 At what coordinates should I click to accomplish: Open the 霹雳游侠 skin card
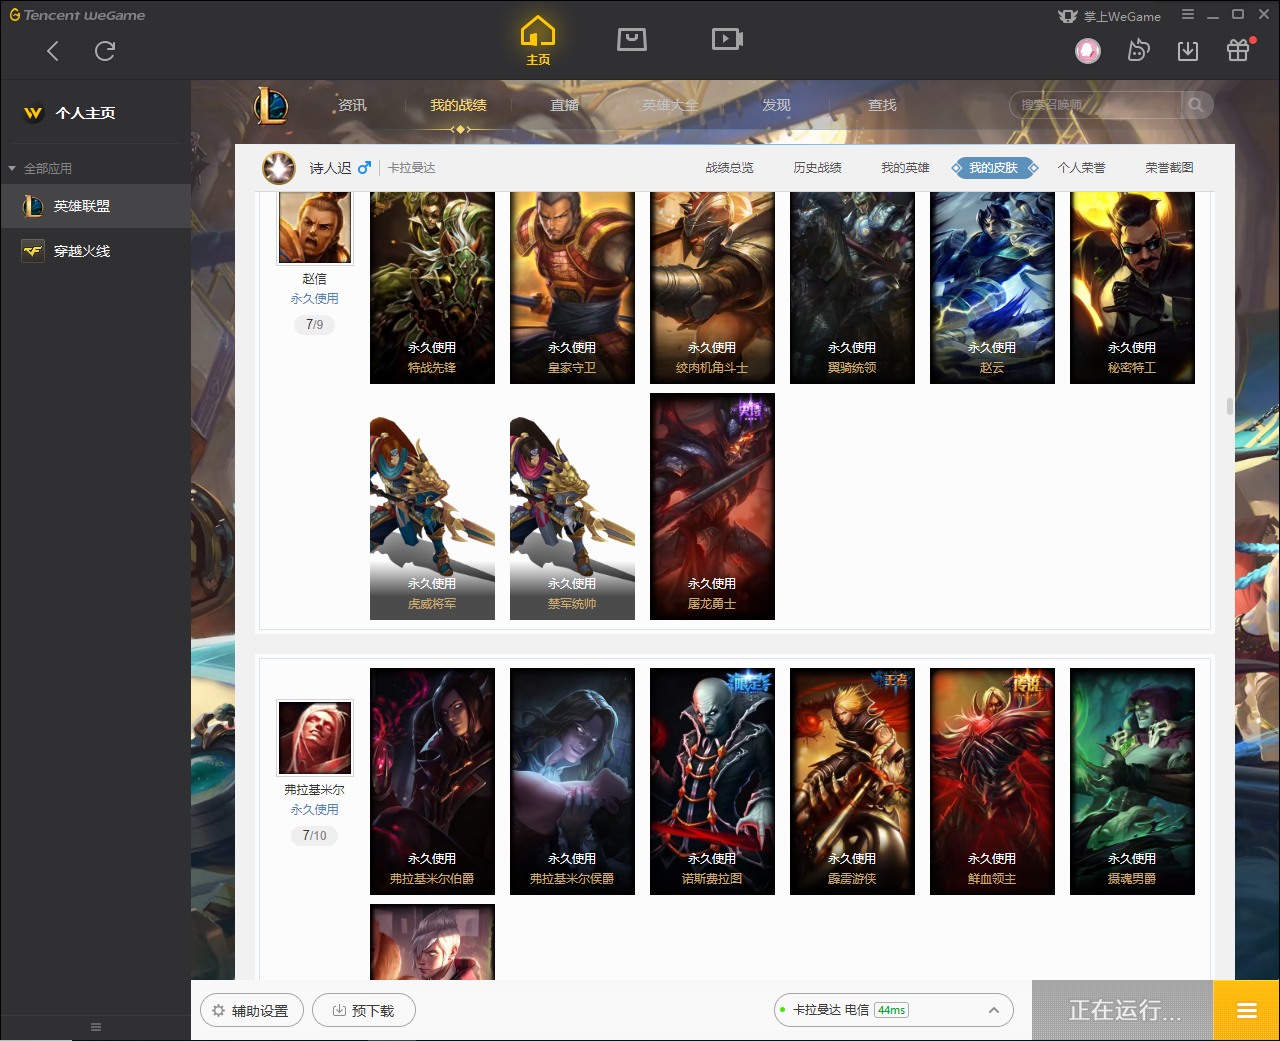(852, 781)
